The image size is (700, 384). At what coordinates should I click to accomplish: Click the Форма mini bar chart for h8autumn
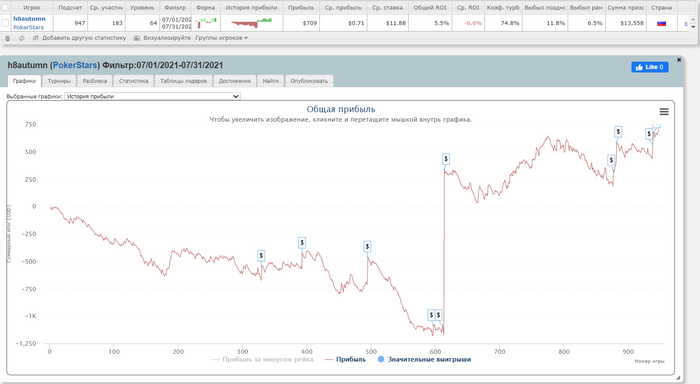click(207, 23)
